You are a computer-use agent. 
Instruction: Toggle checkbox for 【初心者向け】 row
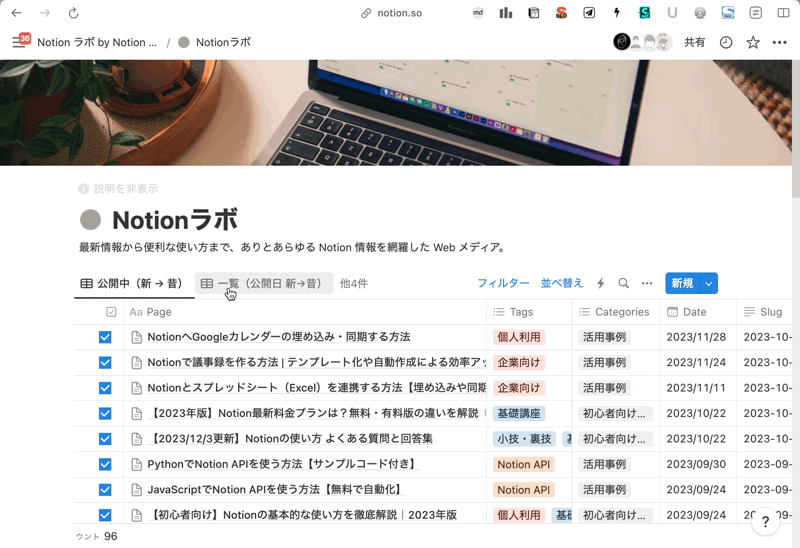[x=105, y=515]
